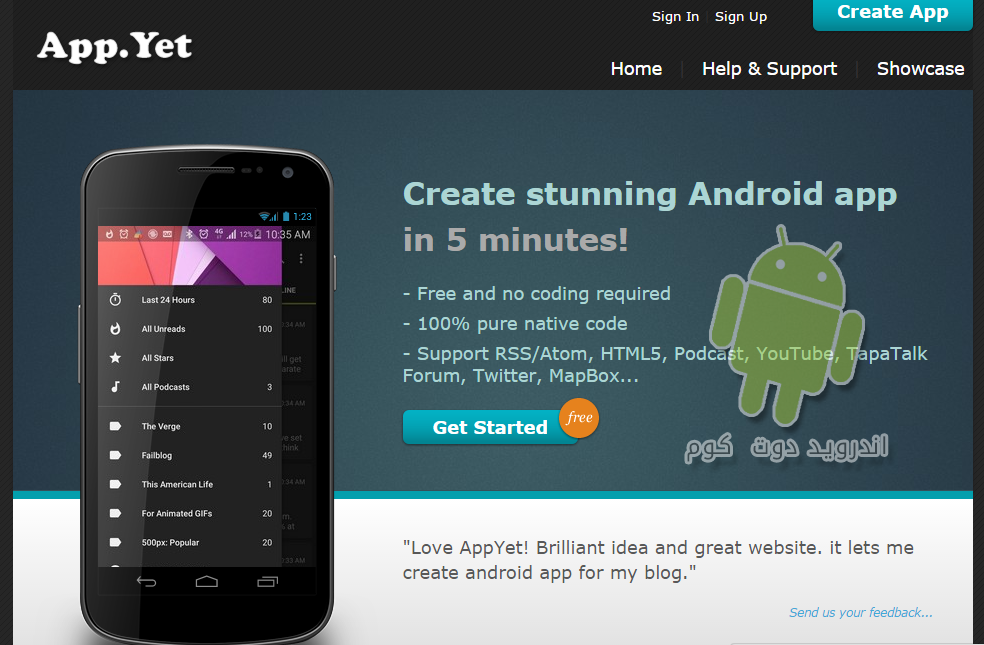
Task: Click the Create App button
Action: [892, 14]
